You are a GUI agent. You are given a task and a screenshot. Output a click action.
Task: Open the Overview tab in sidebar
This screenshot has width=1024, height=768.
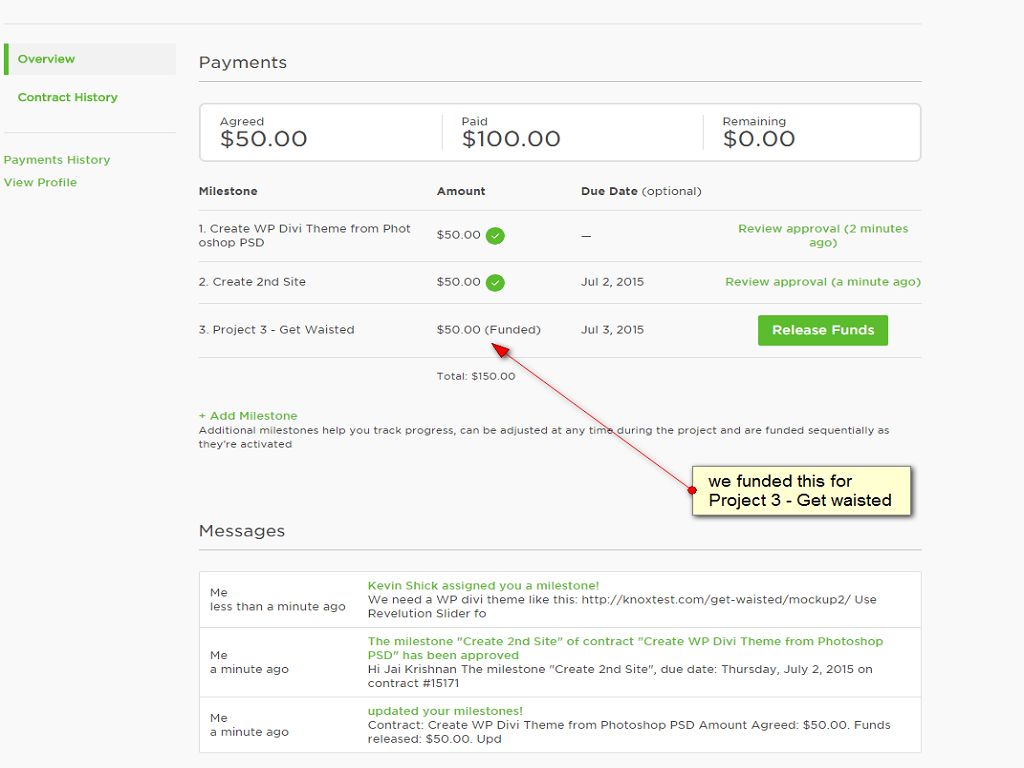pyautogui.click(x=46, y=59)
